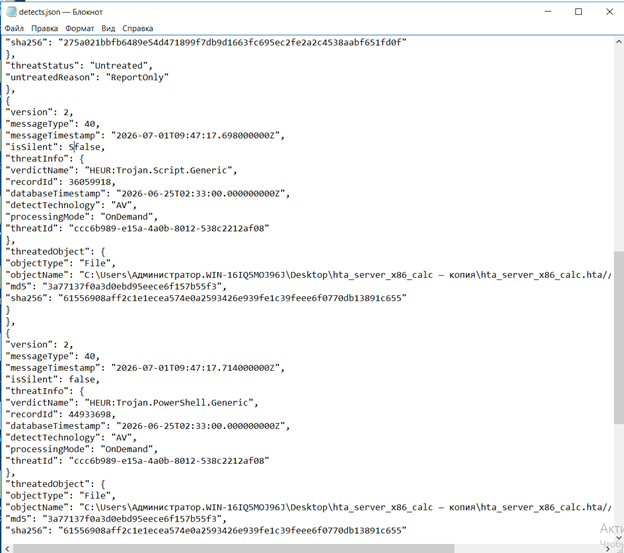This screenshot has height=553, width=624.
Task: Close the detects.json Notepad window
Action: pos(609,12)
